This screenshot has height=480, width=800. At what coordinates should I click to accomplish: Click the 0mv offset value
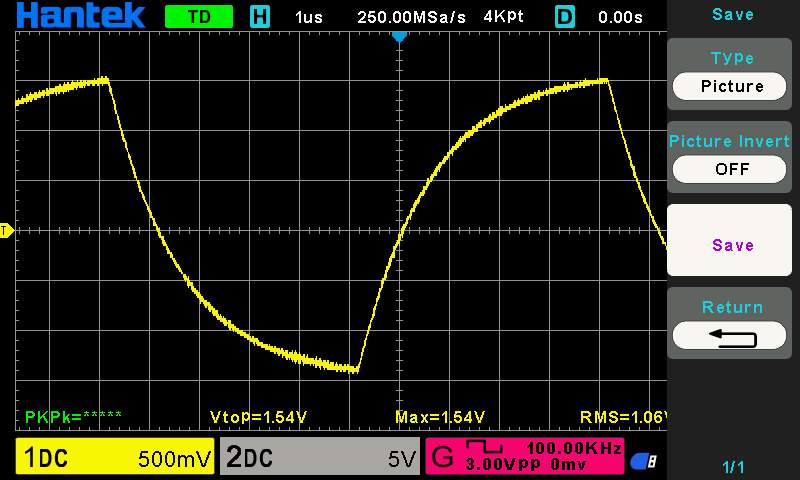[x=569, y=464]
